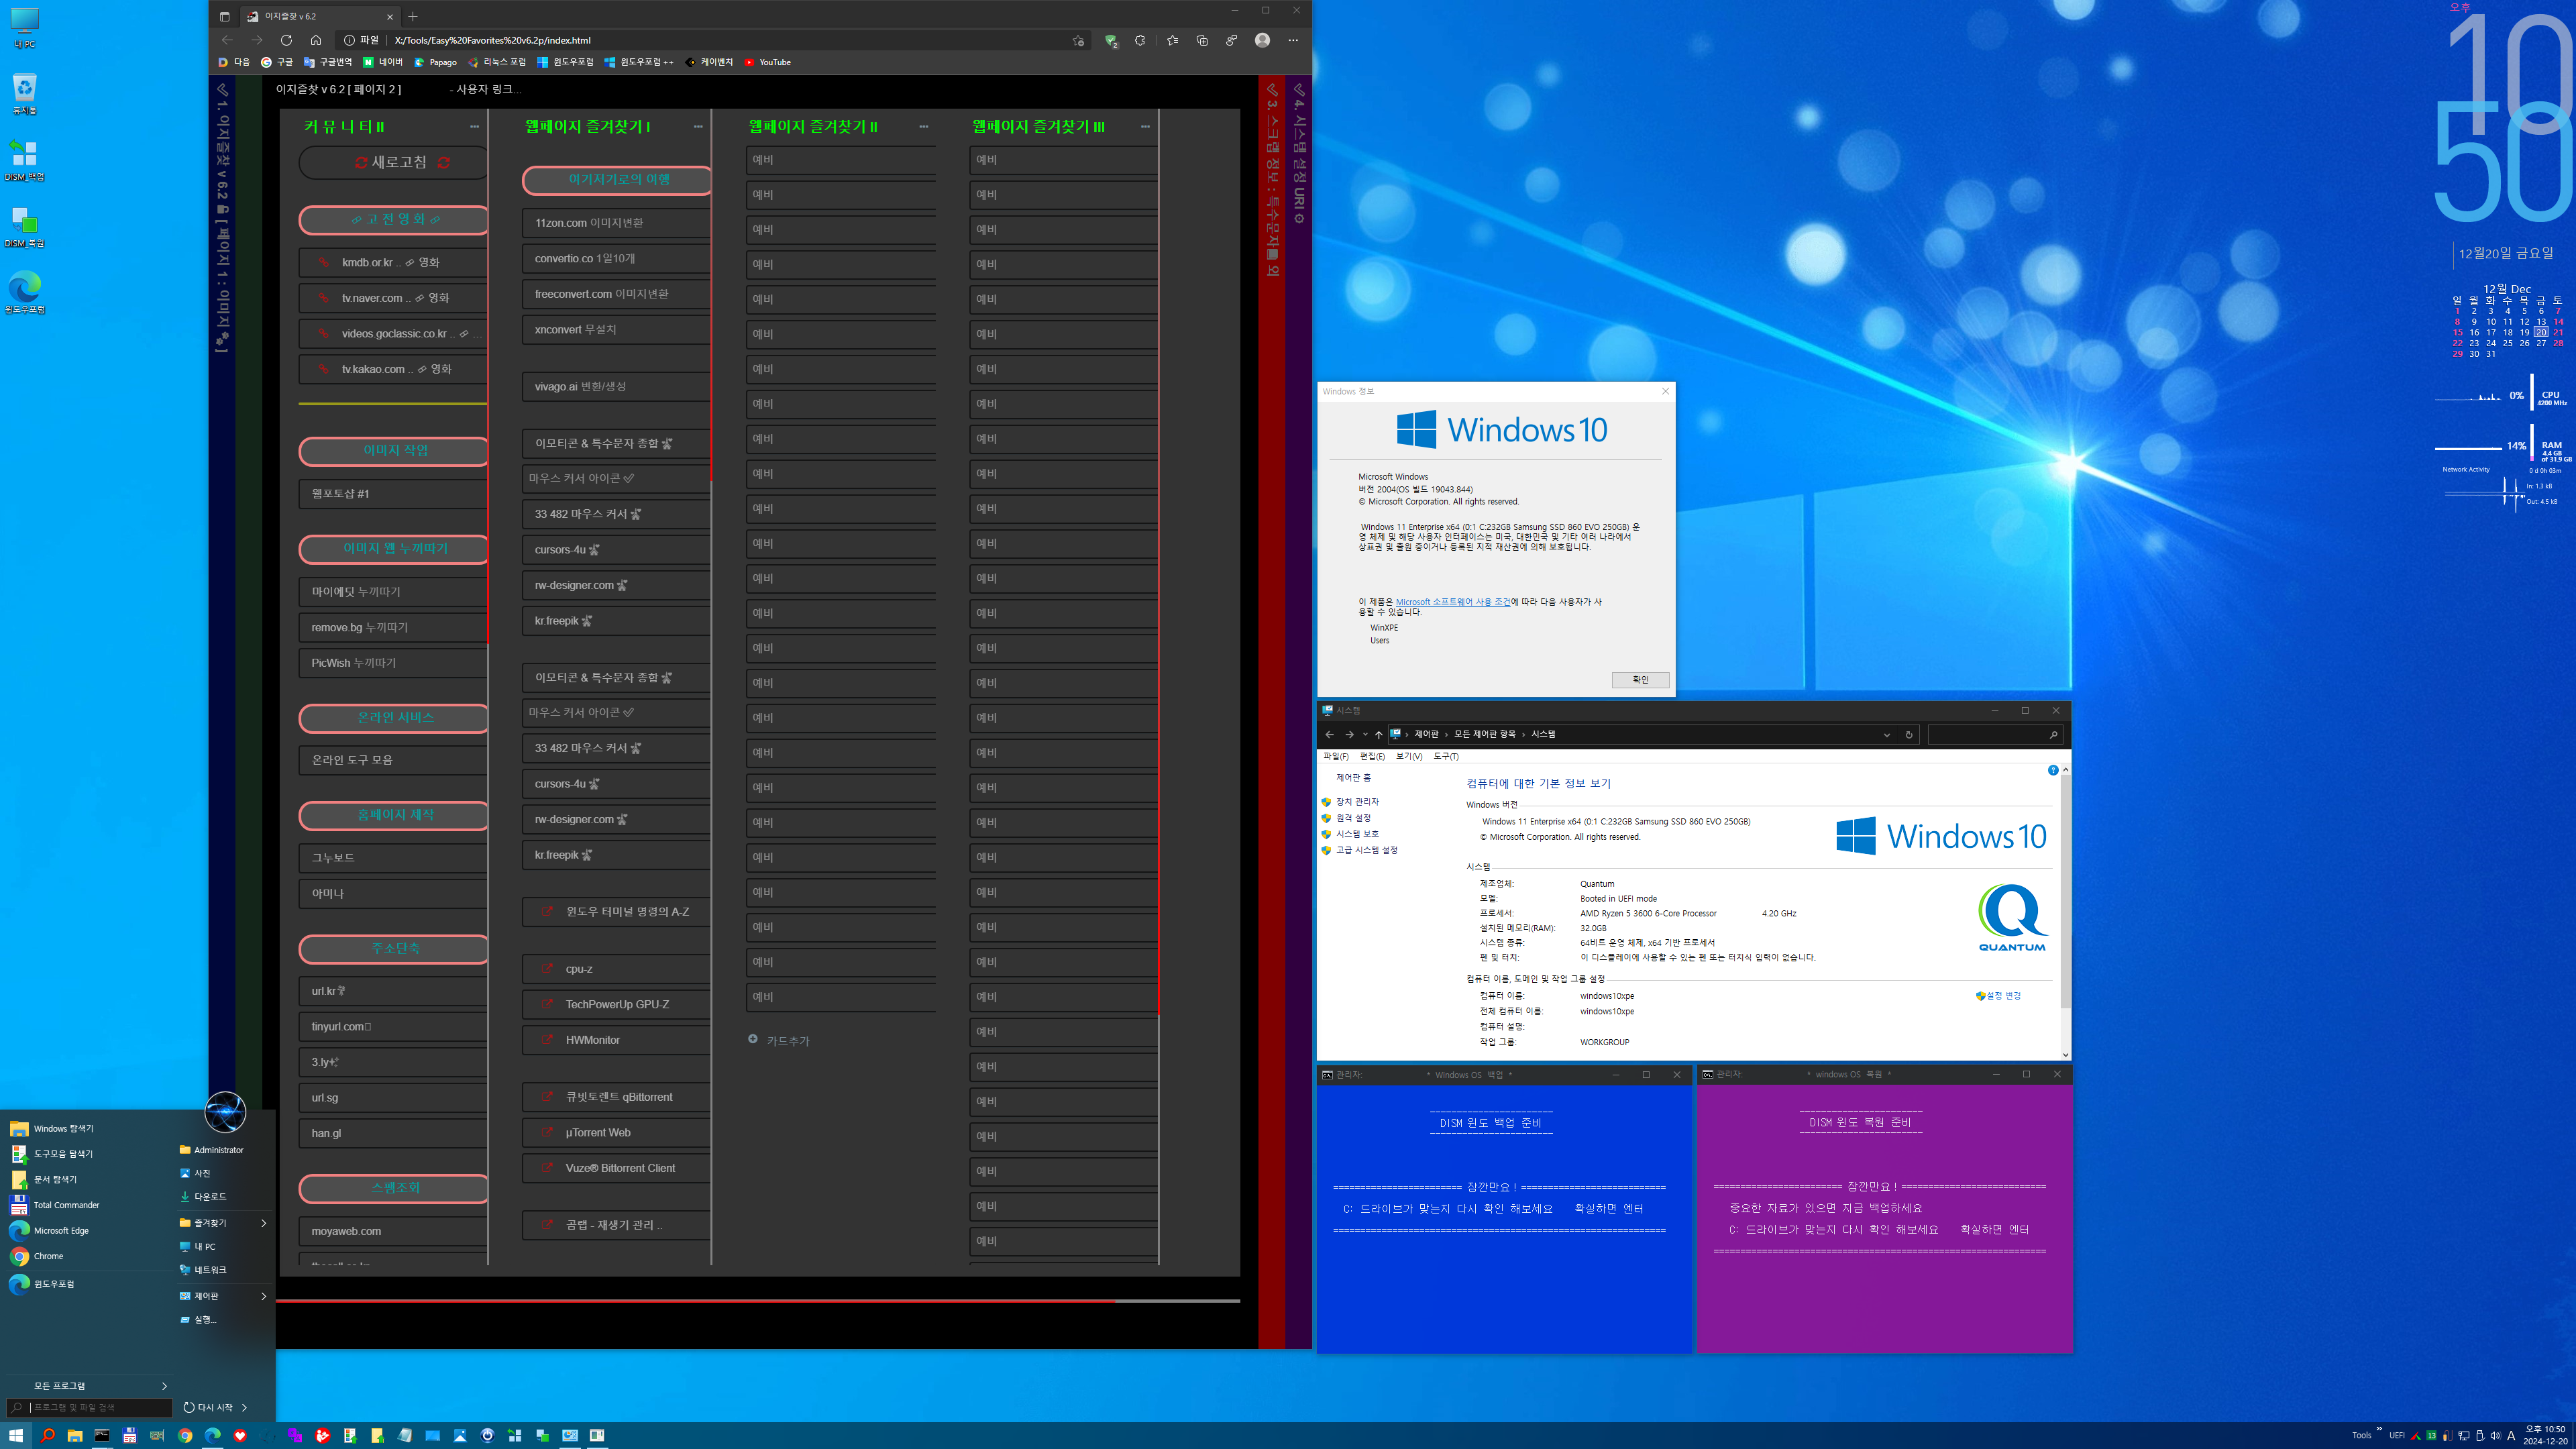The height and width of the screenshot is (1449, 2576).
Task: Open the DISM_복원 desktop icon
Action: click(x=24, y=226)
